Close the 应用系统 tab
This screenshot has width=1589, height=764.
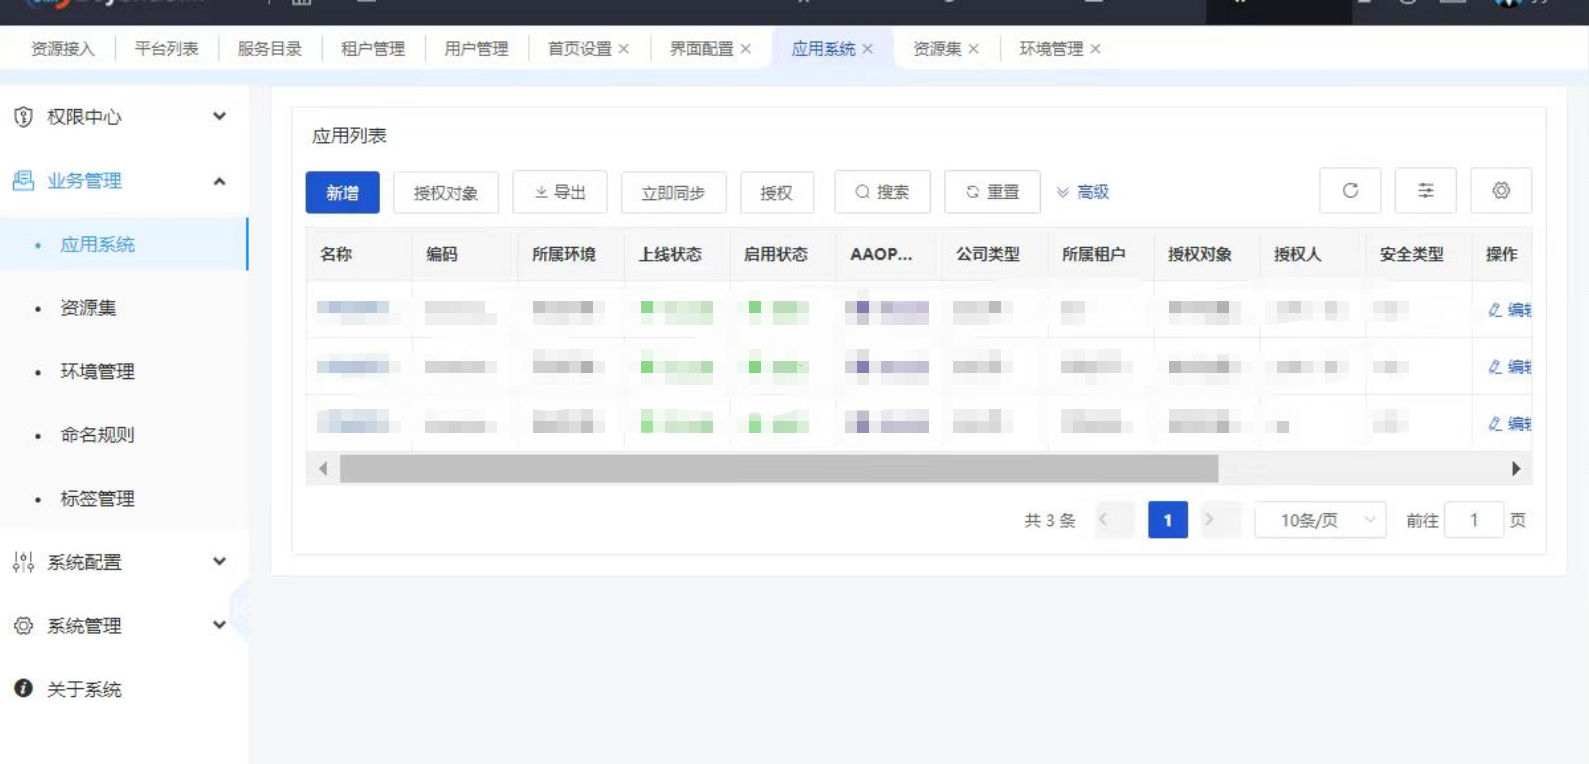coord(868,49)
